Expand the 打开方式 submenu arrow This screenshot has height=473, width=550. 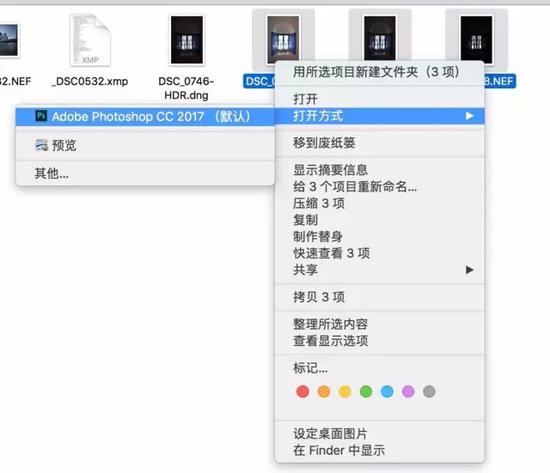pyautogui.click(x=470, y=116)
